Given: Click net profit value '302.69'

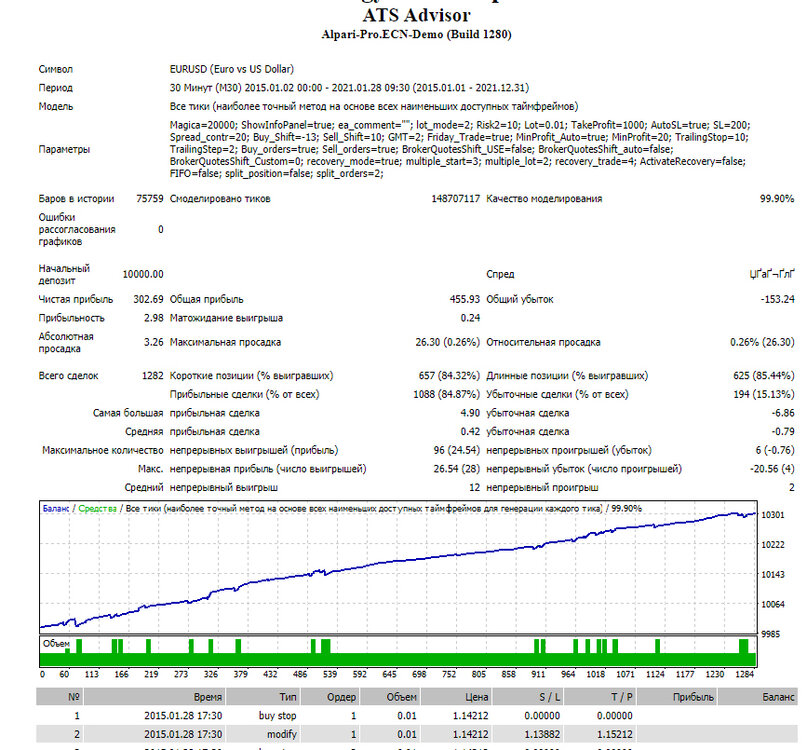Looking at the screenshot, I should tap(148, 299).
